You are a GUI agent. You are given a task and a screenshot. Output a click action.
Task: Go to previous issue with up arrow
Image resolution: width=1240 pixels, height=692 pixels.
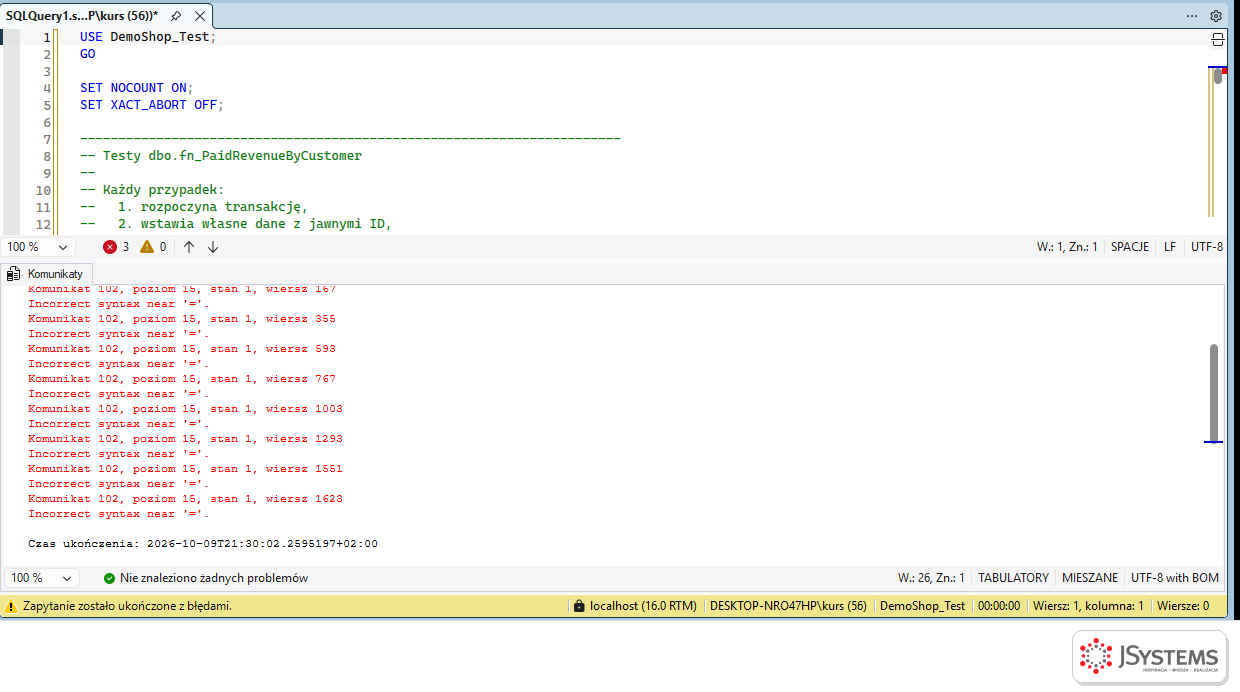(189, 247)
